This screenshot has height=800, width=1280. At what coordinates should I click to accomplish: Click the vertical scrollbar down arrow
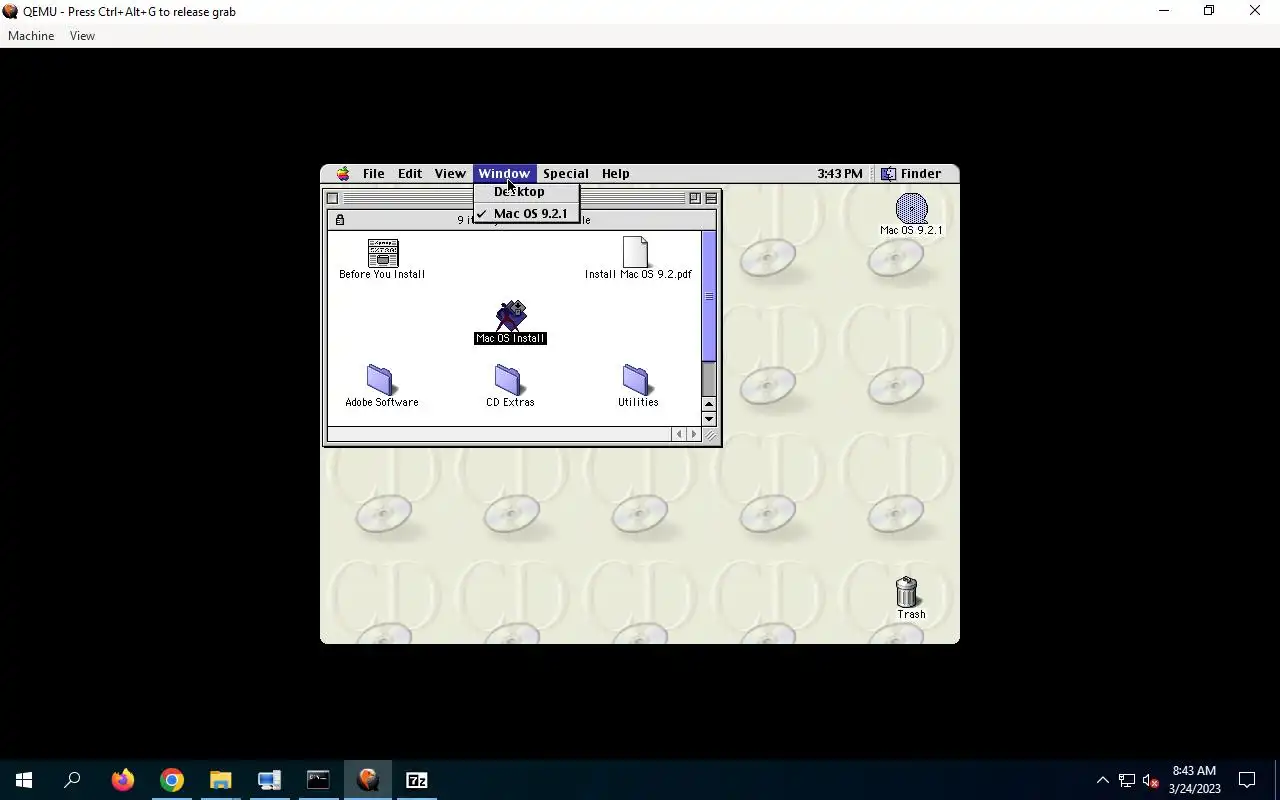click(709, 419)
